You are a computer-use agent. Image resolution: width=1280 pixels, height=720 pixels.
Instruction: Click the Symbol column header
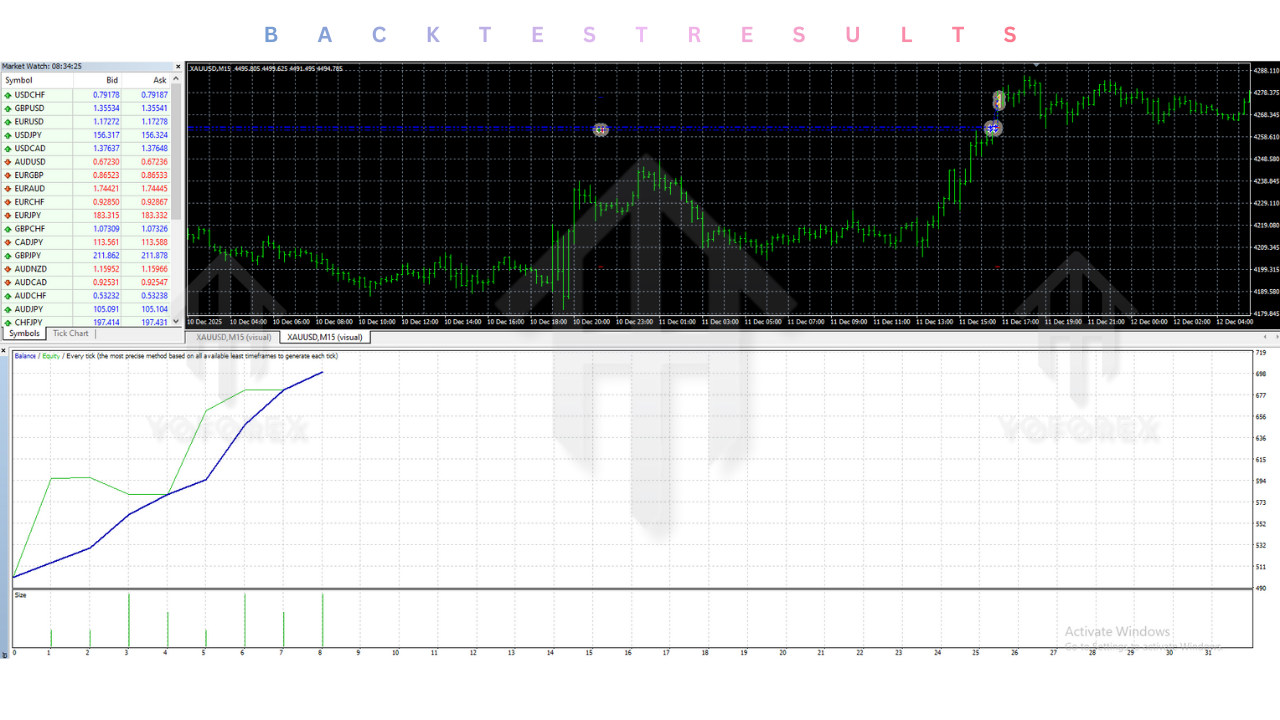[x=19, y=80]
